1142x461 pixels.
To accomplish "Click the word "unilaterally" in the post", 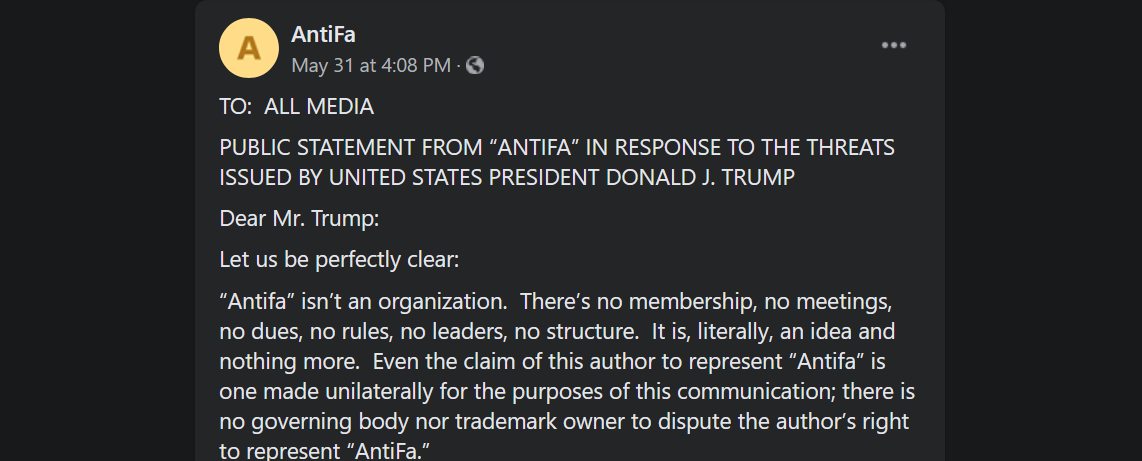I will (361, 391).
